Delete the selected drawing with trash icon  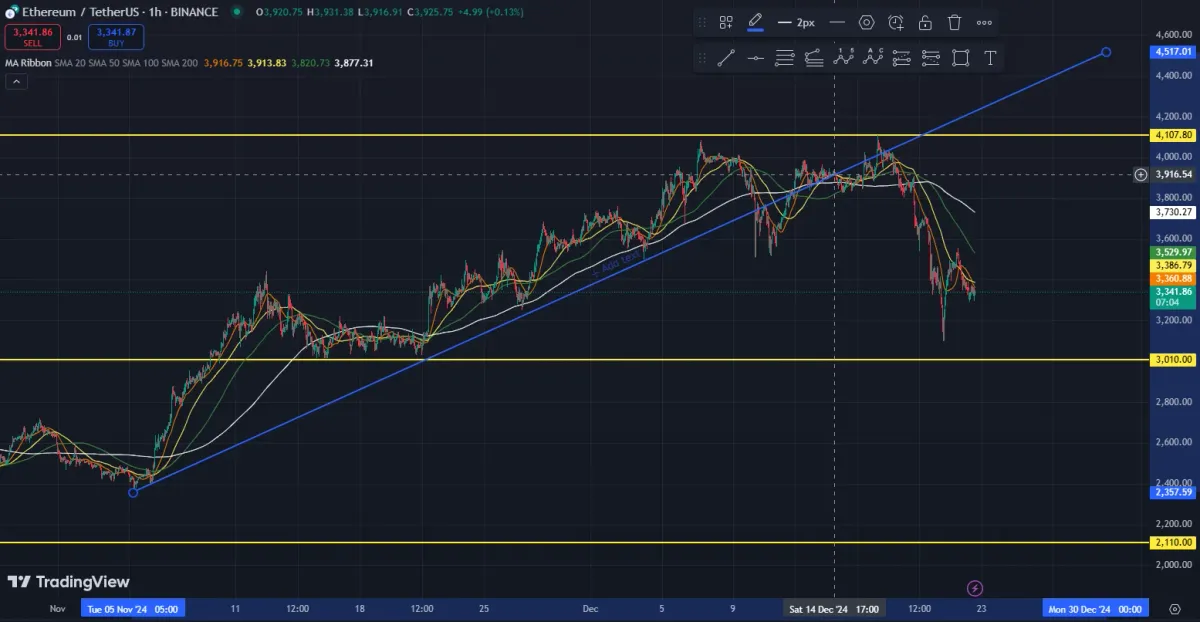pyautogui.click(x=955, y=22)
